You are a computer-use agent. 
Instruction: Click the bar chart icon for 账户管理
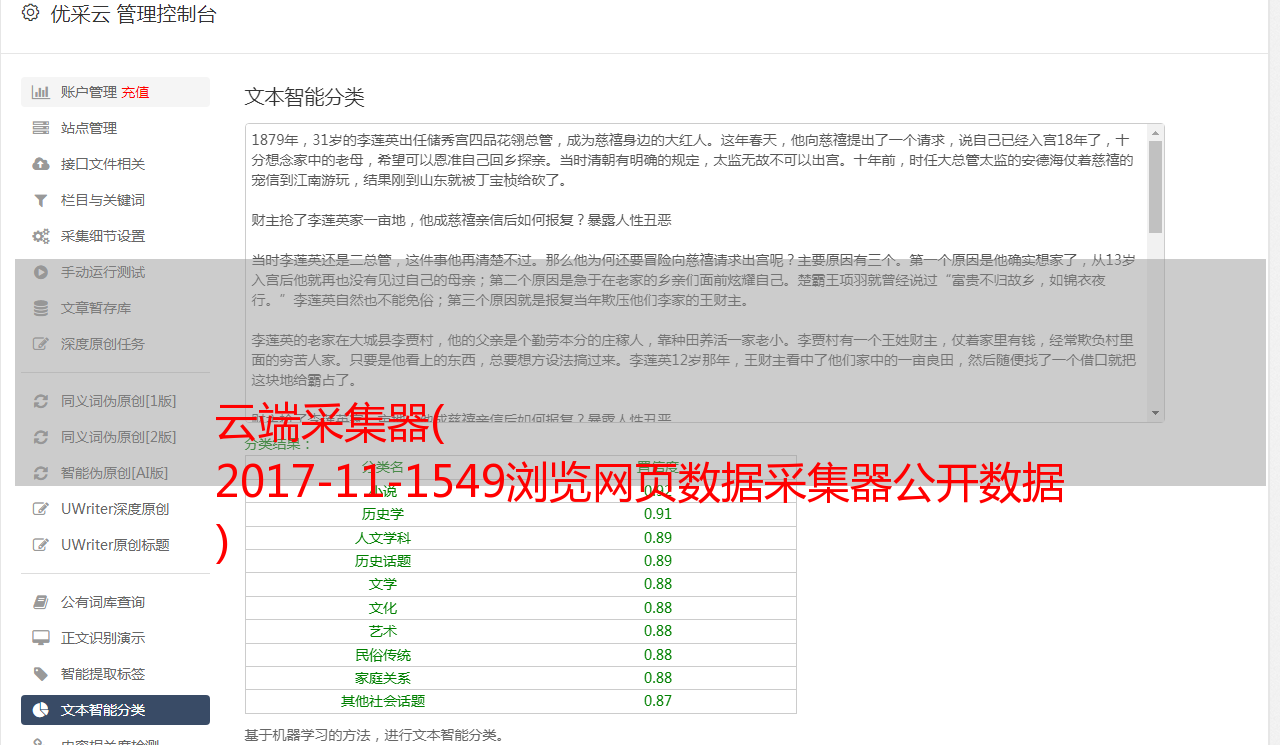41,92
